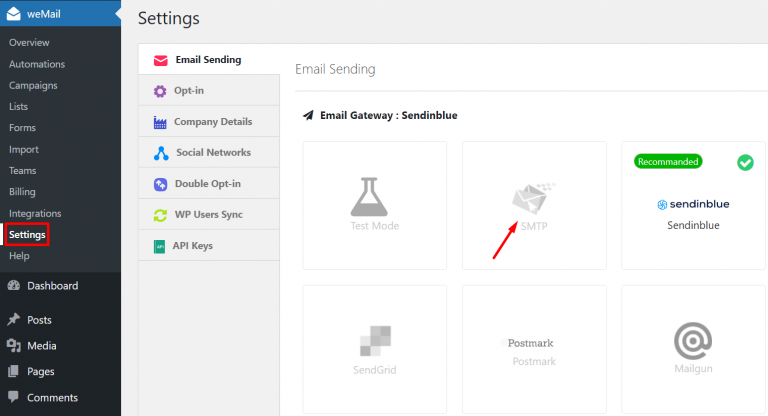Open the WP Users Sync tab

(208, 215)
